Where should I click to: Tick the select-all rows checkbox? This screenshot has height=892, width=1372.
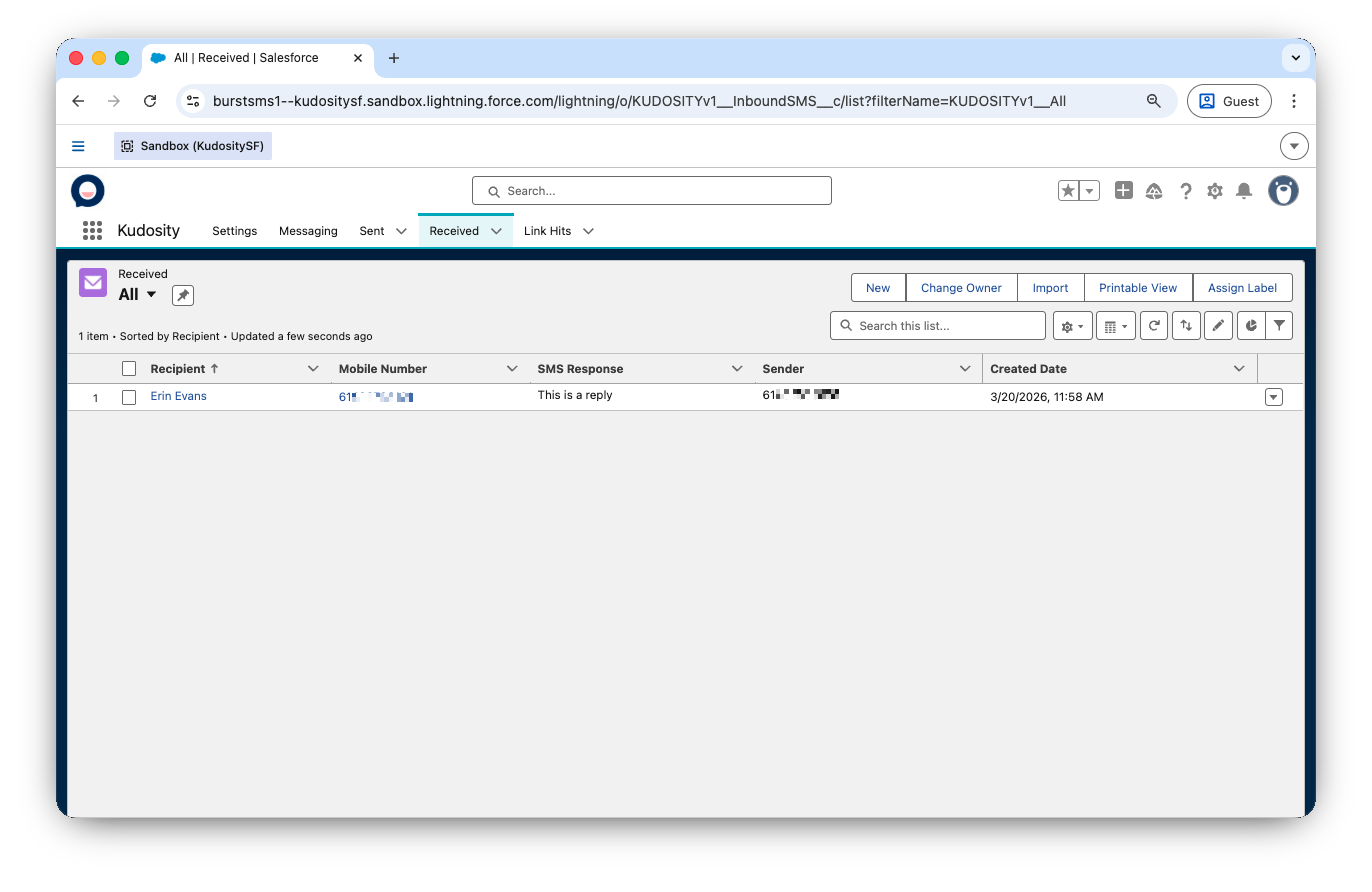pyautogui.click(x=129, y=369)
